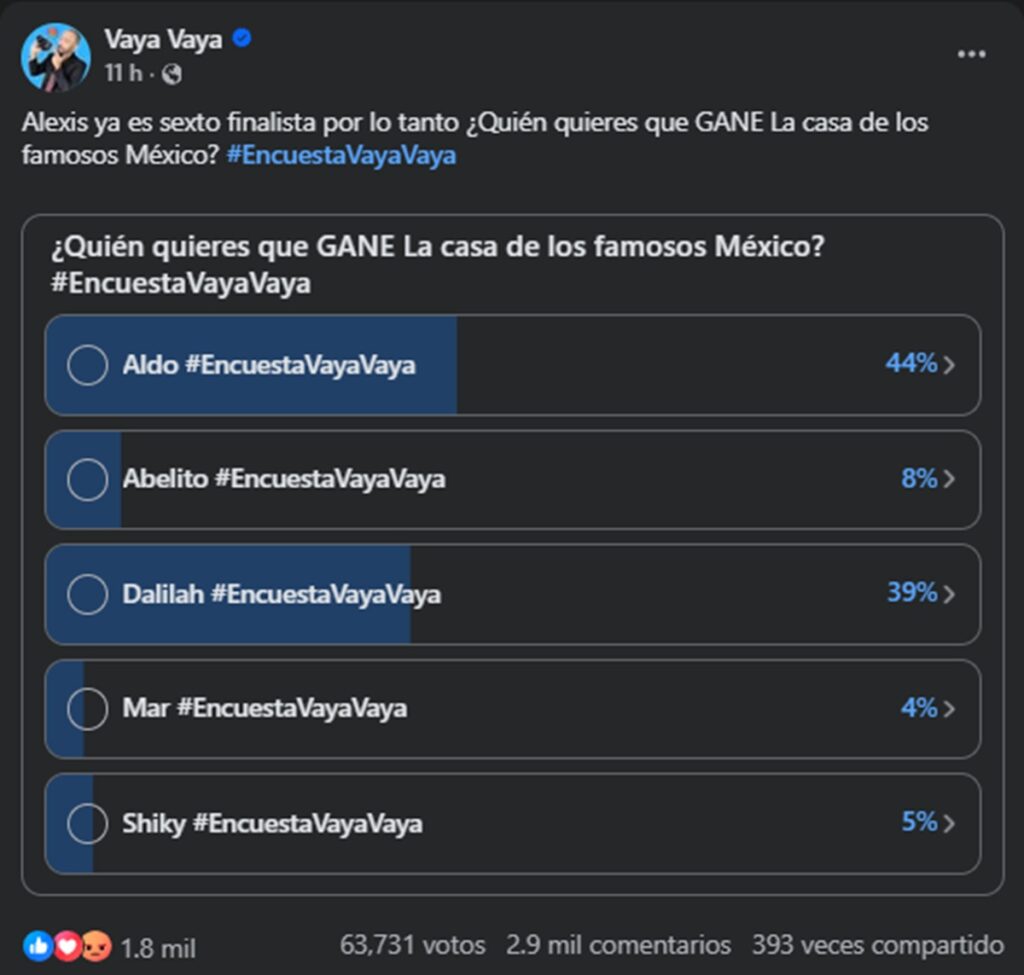The height and width of the screenshot is (975, 1024).
Task: Click the 11 h post timestamp
Action: pyautogui.click(x=122, y=74)
